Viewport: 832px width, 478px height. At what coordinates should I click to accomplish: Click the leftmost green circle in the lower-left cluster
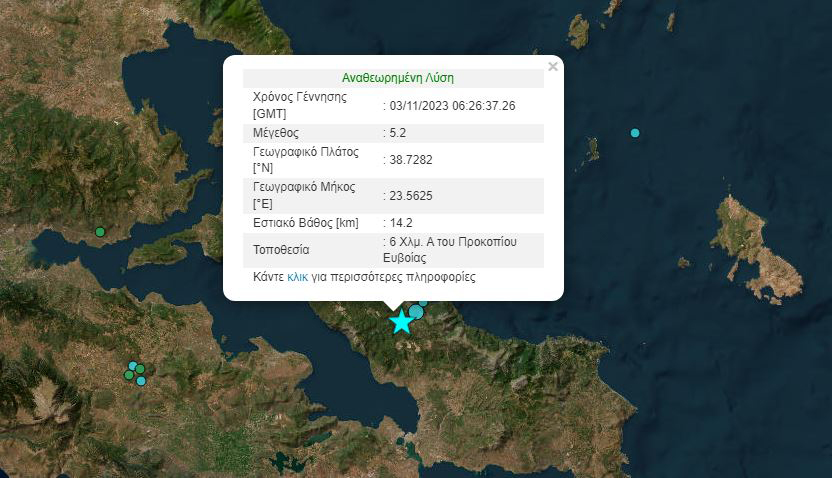(129, 375)
